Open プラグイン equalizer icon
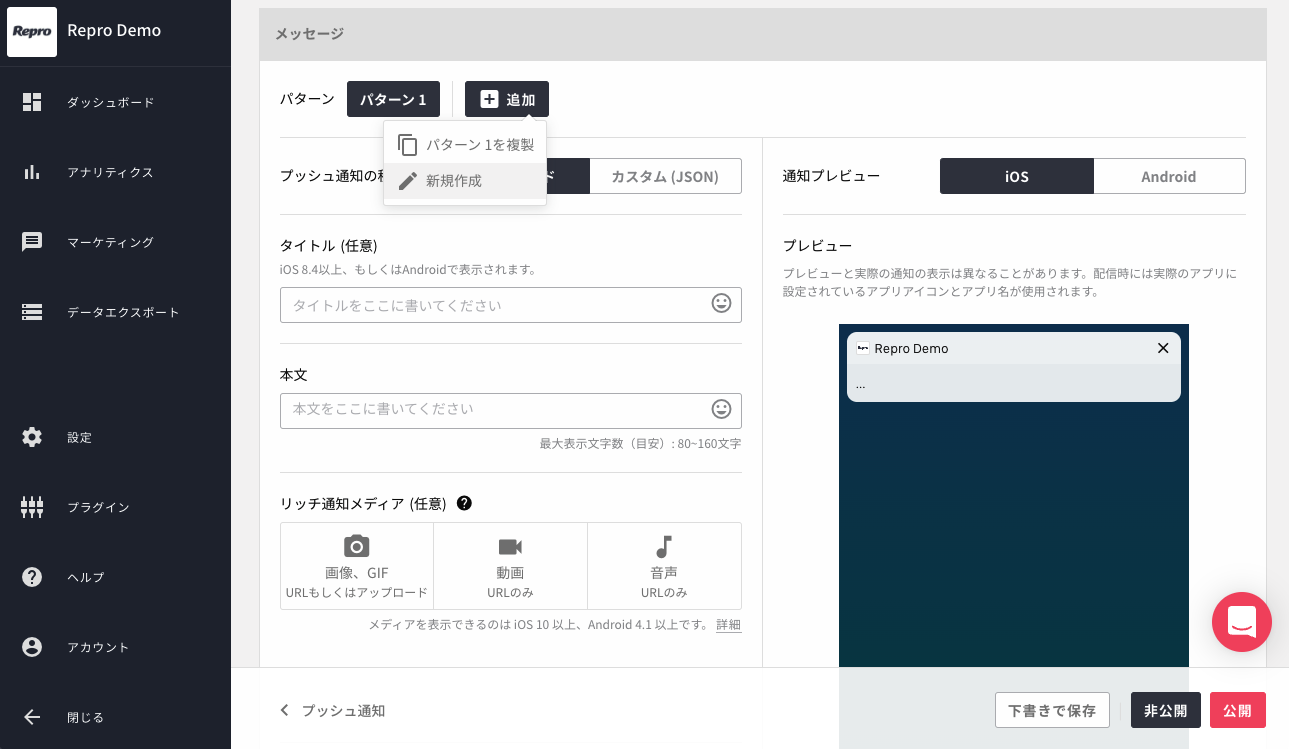Image resolution: width=1289 pixels, height=749 pixels. pos(32,507)
